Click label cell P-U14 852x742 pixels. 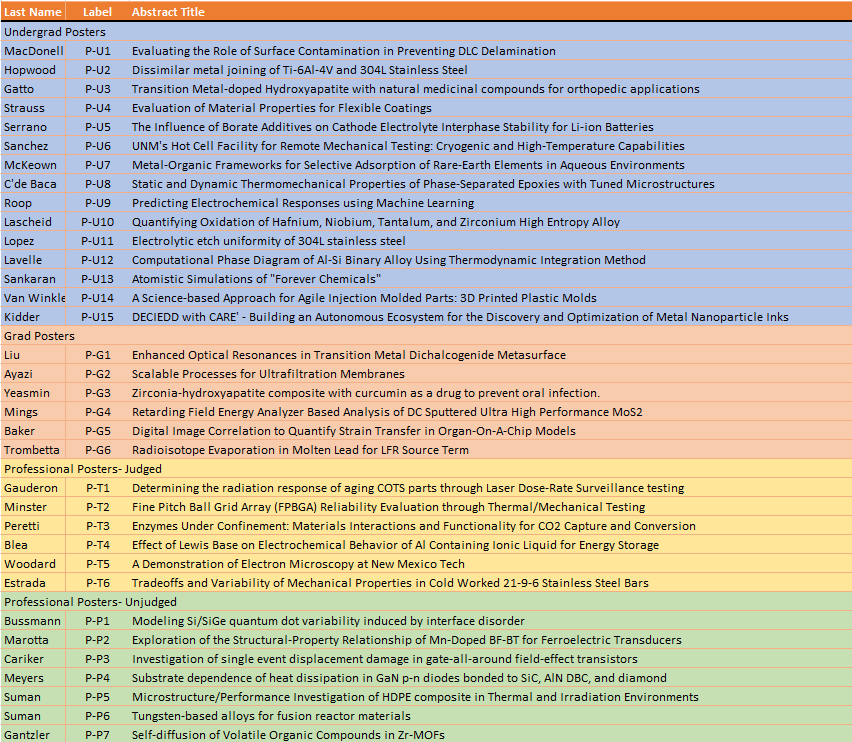pyautogui.click(x=97, y=298)
